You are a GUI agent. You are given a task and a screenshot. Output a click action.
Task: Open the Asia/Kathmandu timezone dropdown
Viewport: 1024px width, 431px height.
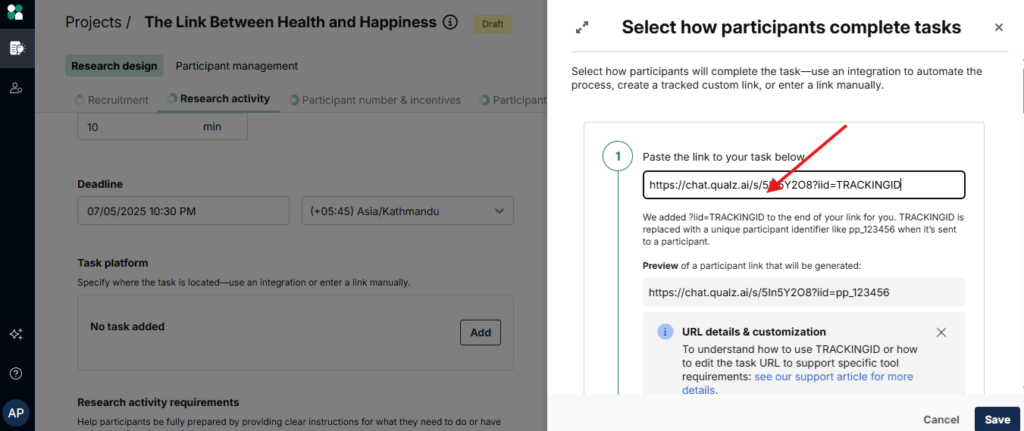point(407,211)
